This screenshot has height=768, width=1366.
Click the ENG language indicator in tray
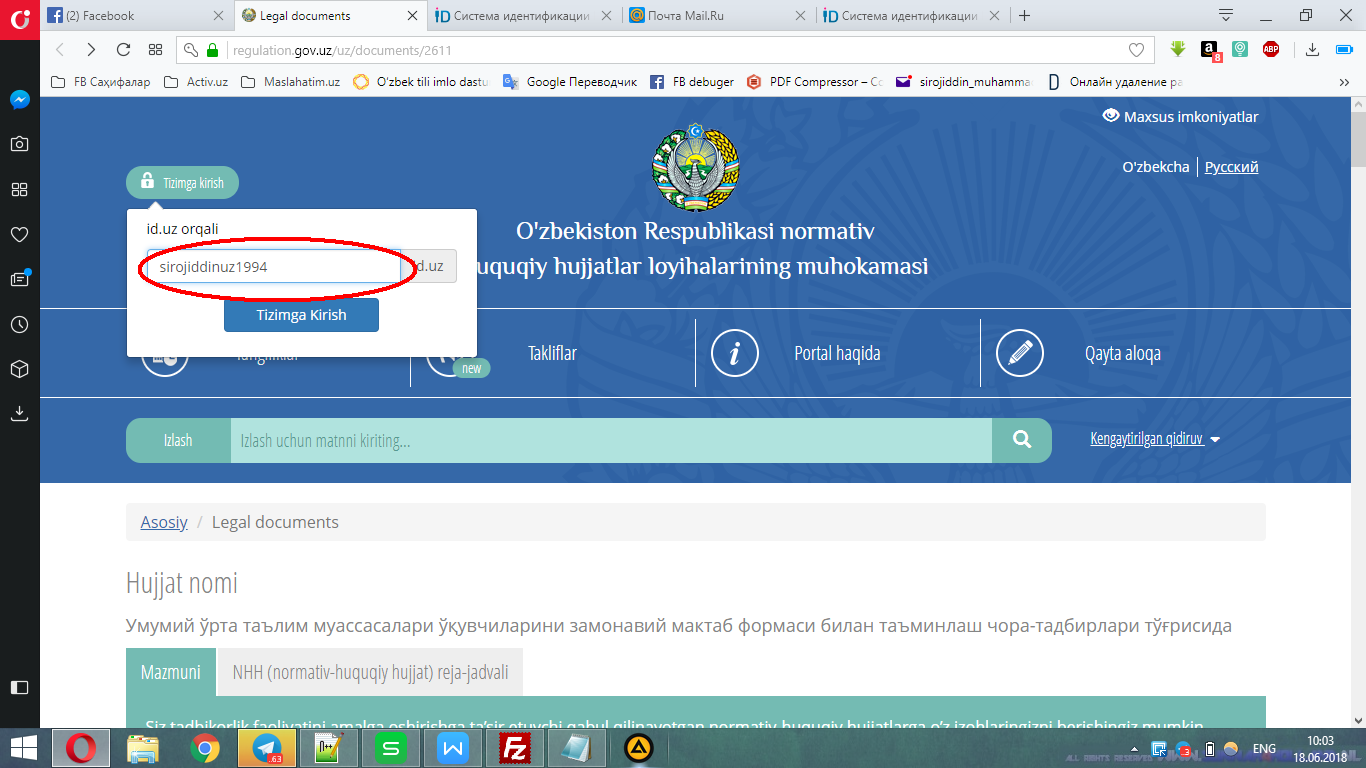[x=1263, y=748]
